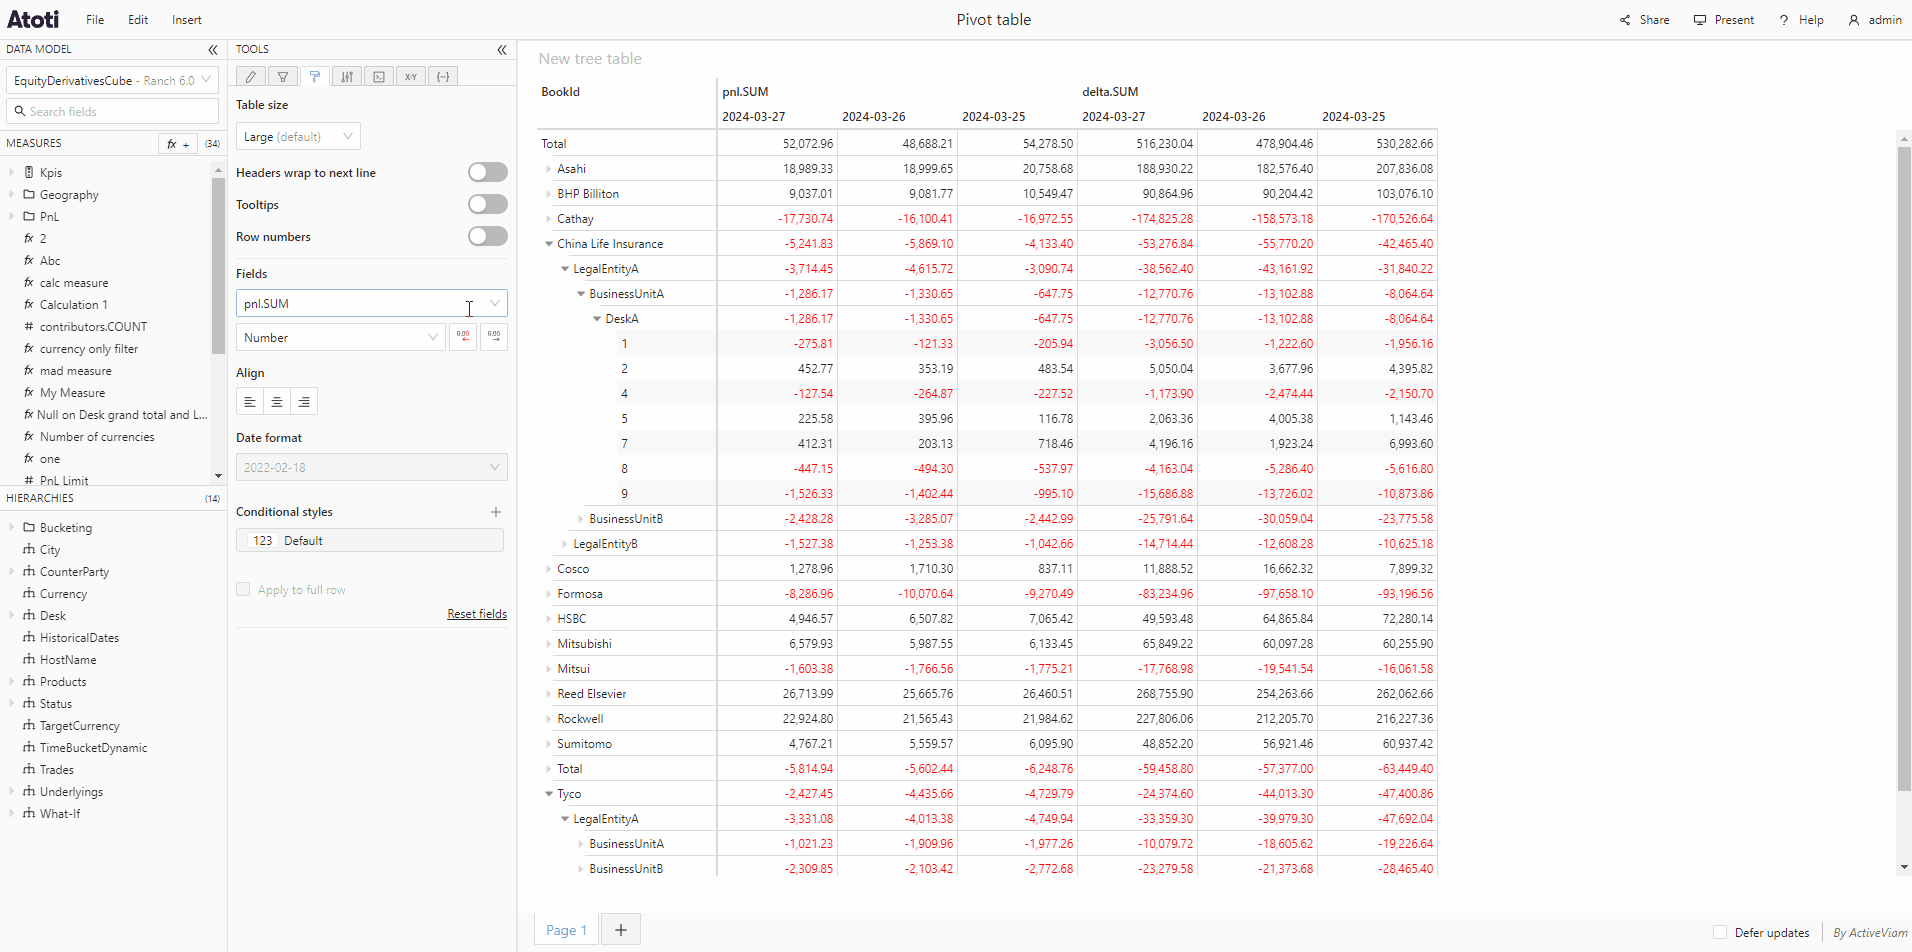This screenshot has height=952, width=1912.
Task: Click the admin user icon
Action: [1854, 20]
